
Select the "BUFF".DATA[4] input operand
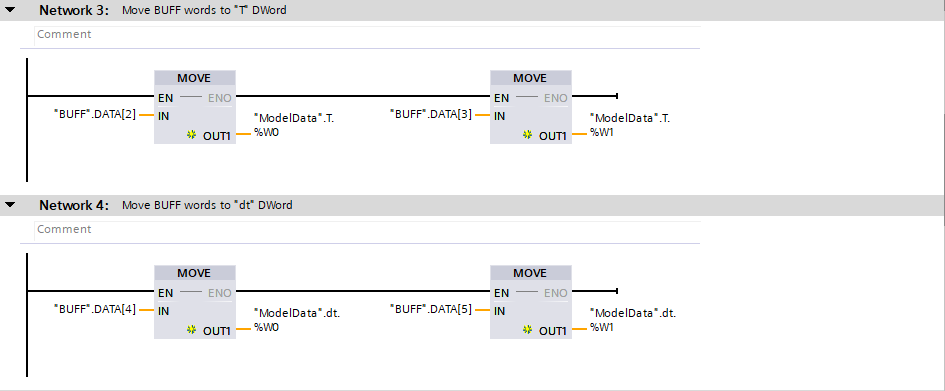(x=95, y=310)
